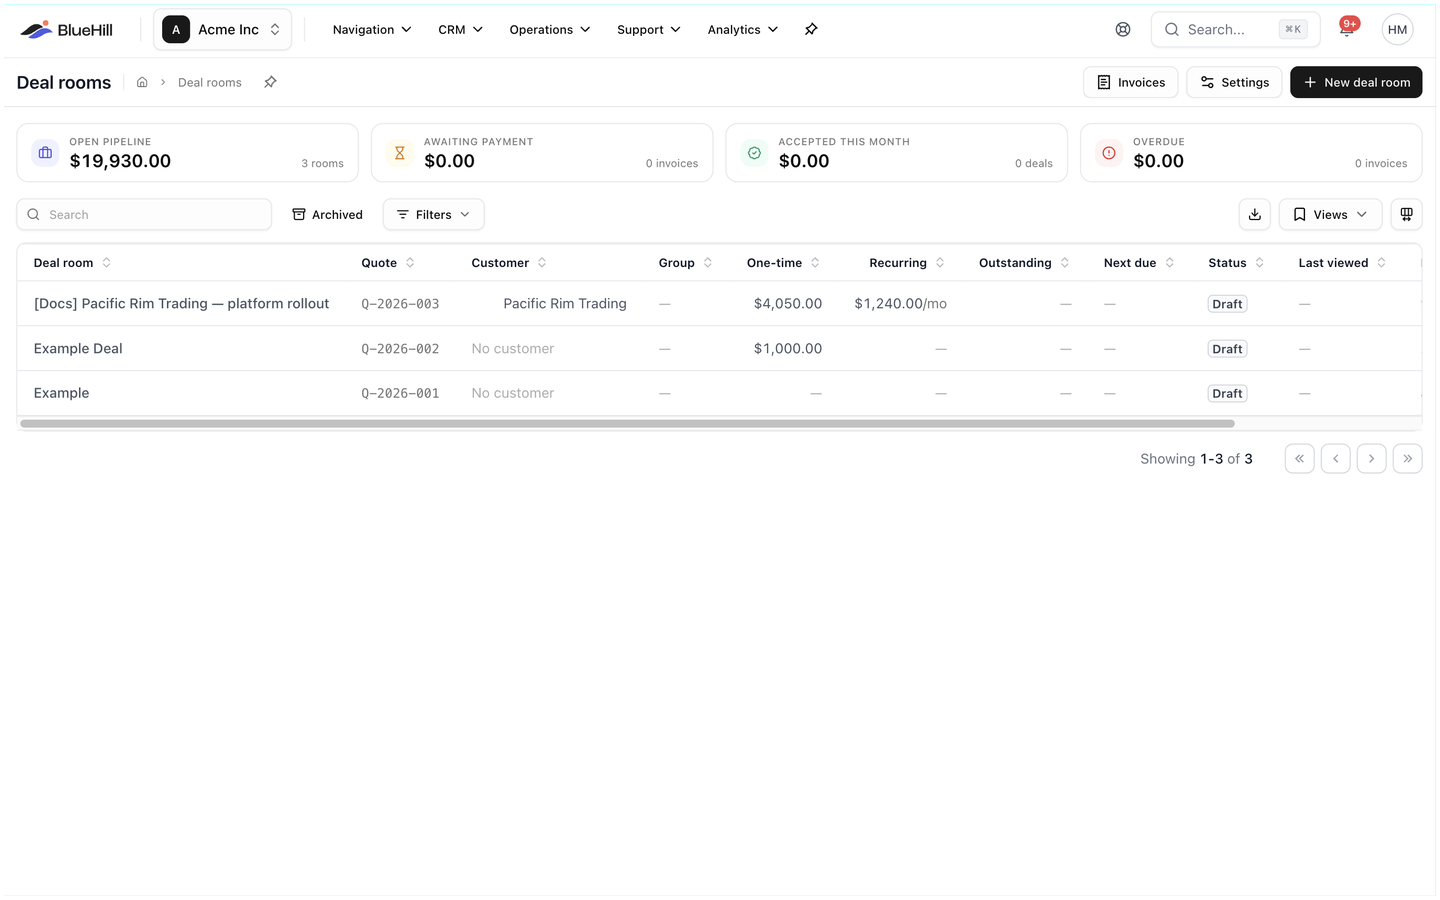Focus the deal rooms Search field
Screen dimensions: 1440x900
pos(144,215)
